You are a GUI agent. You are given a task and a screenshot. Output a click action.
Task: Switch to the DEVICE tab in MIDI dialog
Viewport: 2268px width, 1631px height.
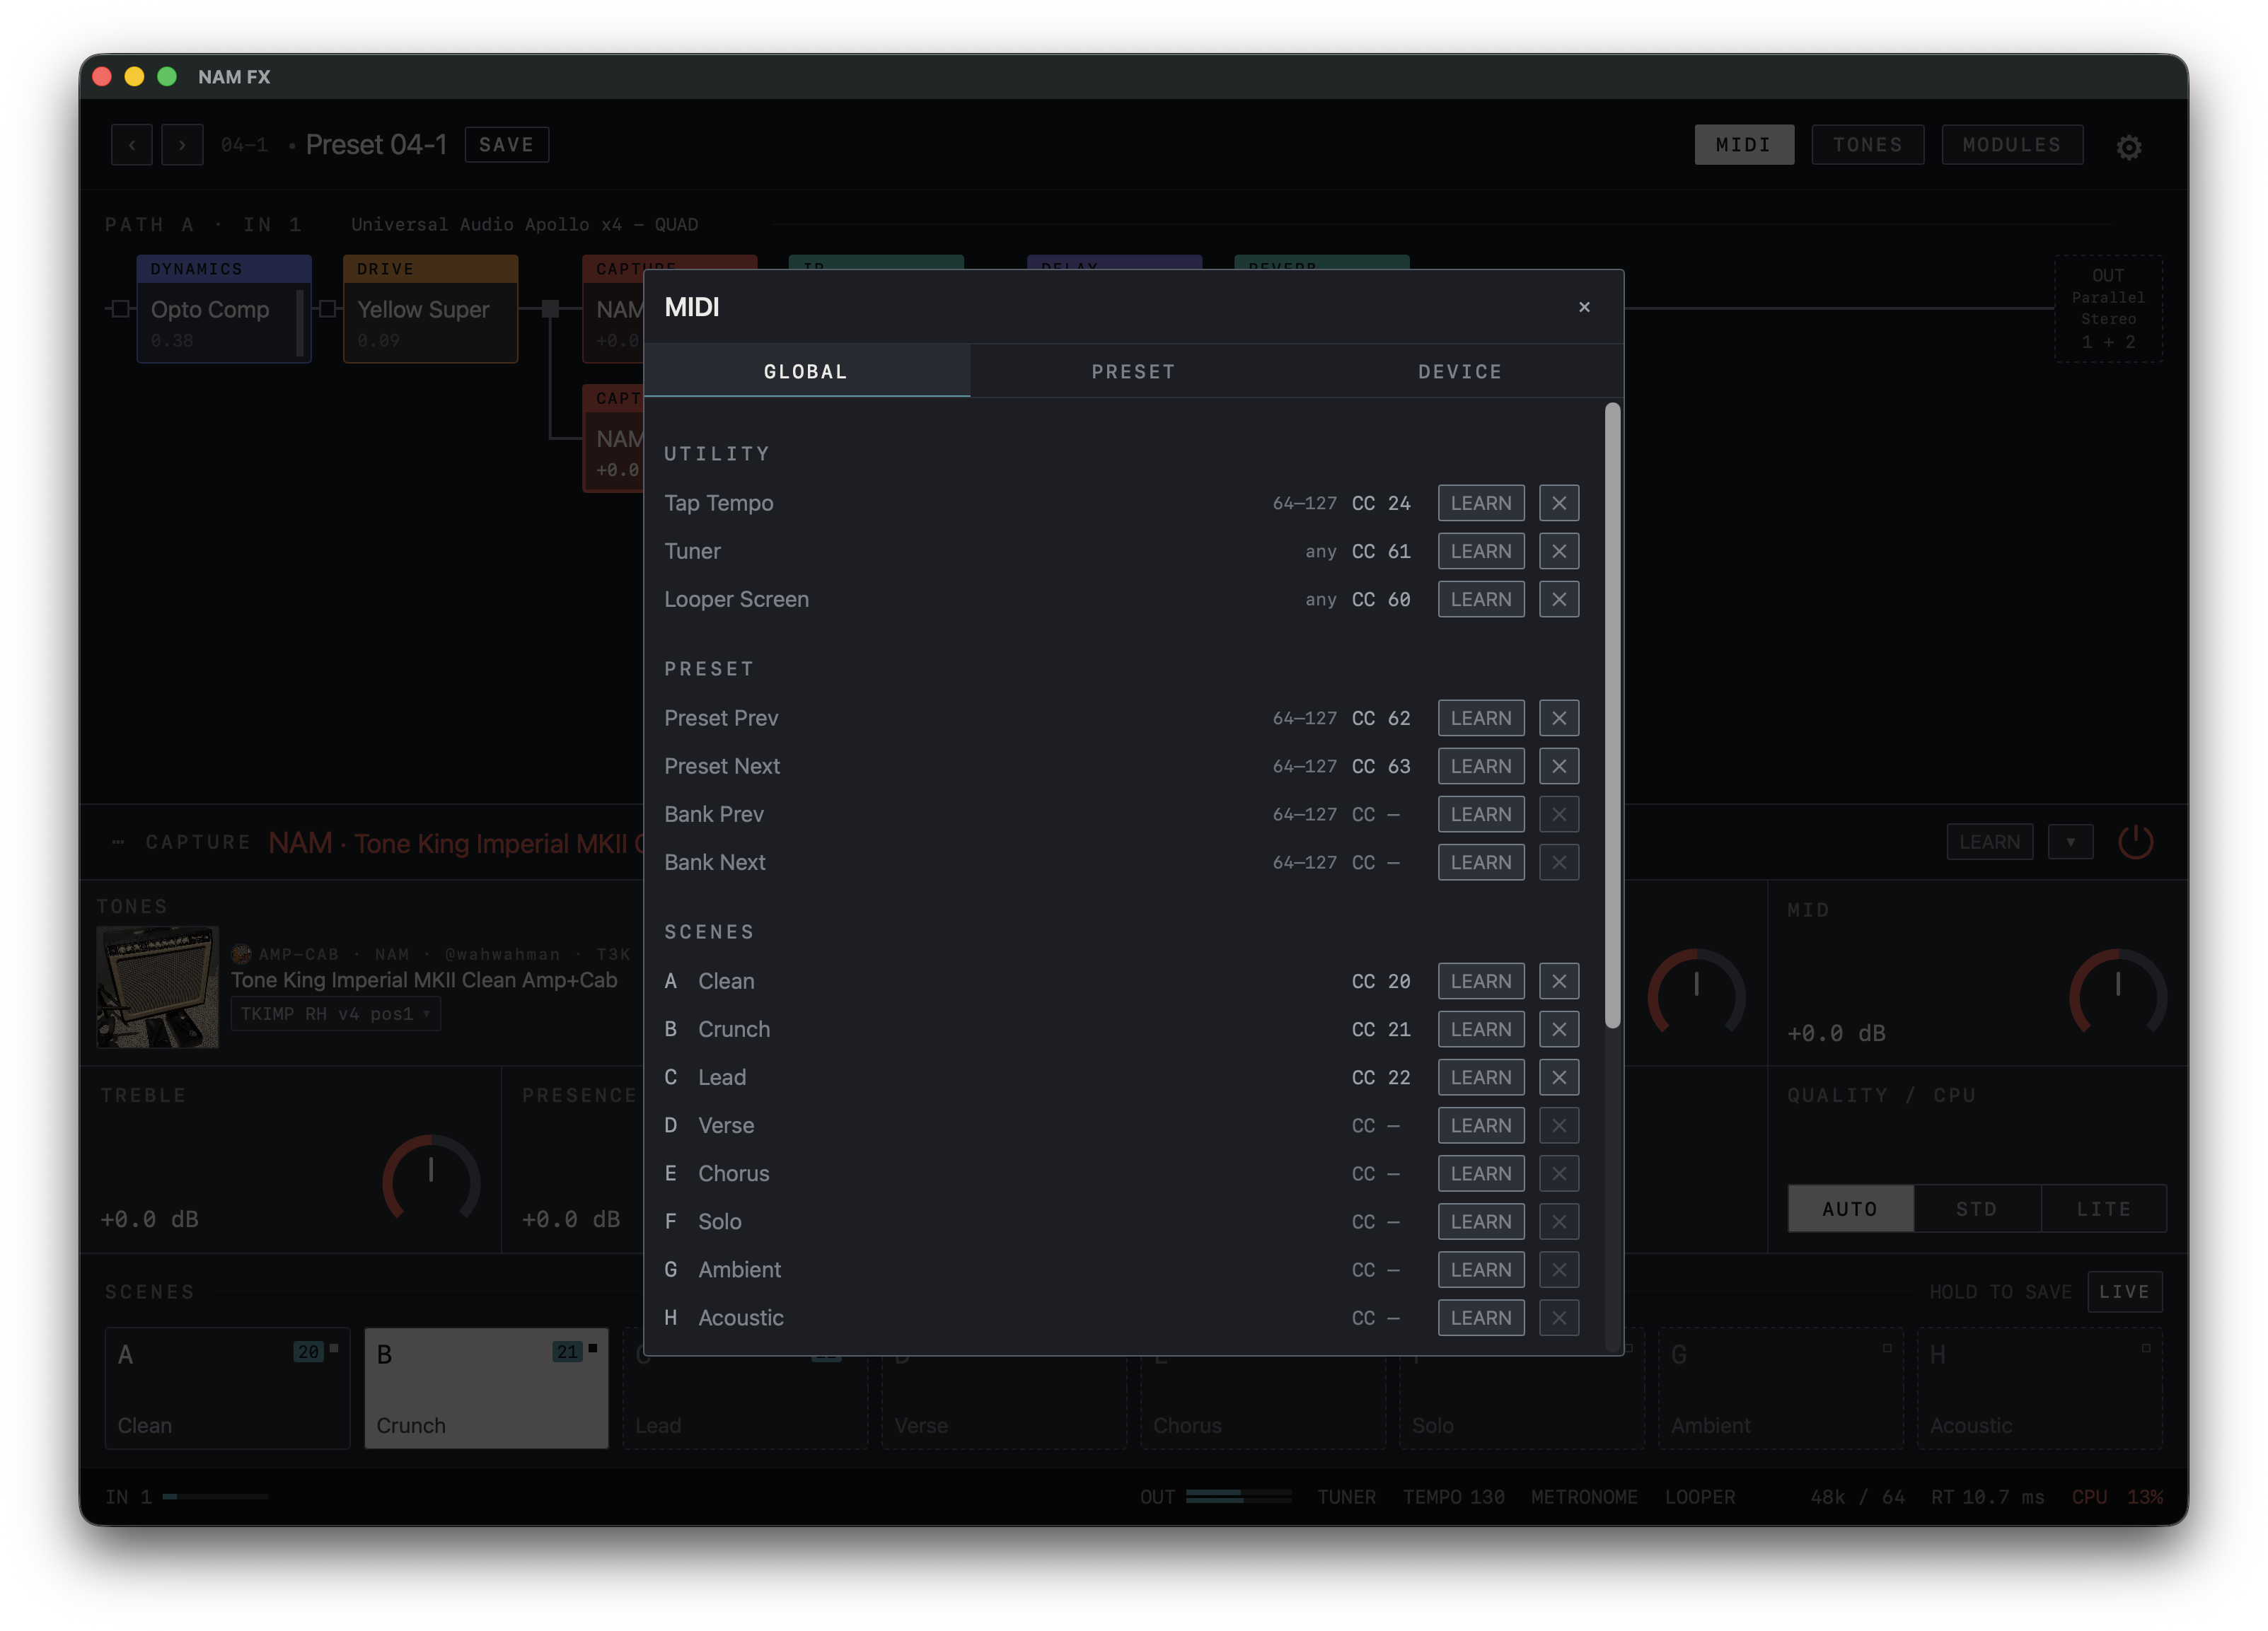pyautogui.click(x=1460, y=371)
